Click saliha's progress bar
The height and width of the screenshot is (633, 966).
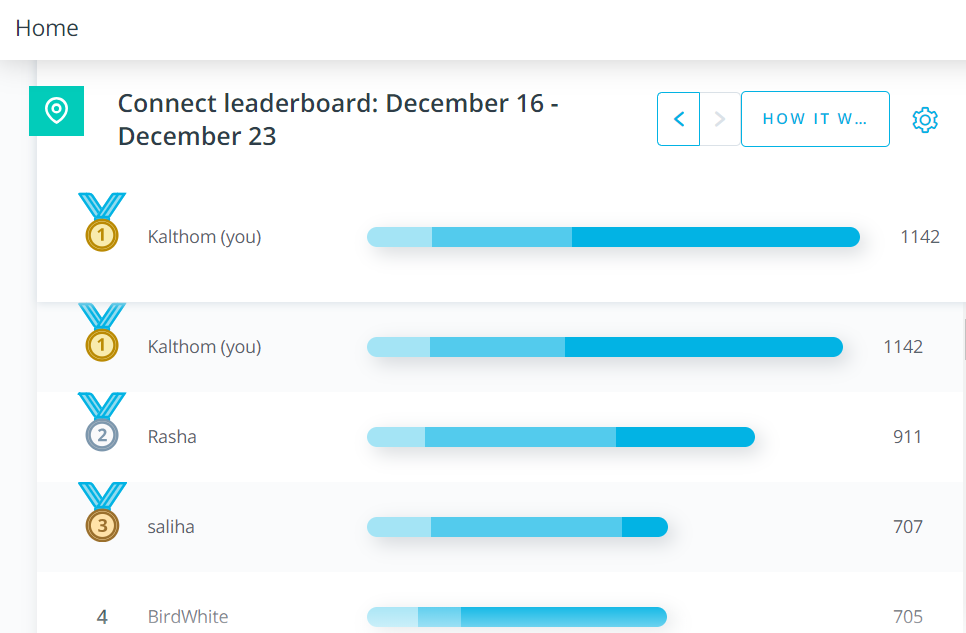[518, 526]
